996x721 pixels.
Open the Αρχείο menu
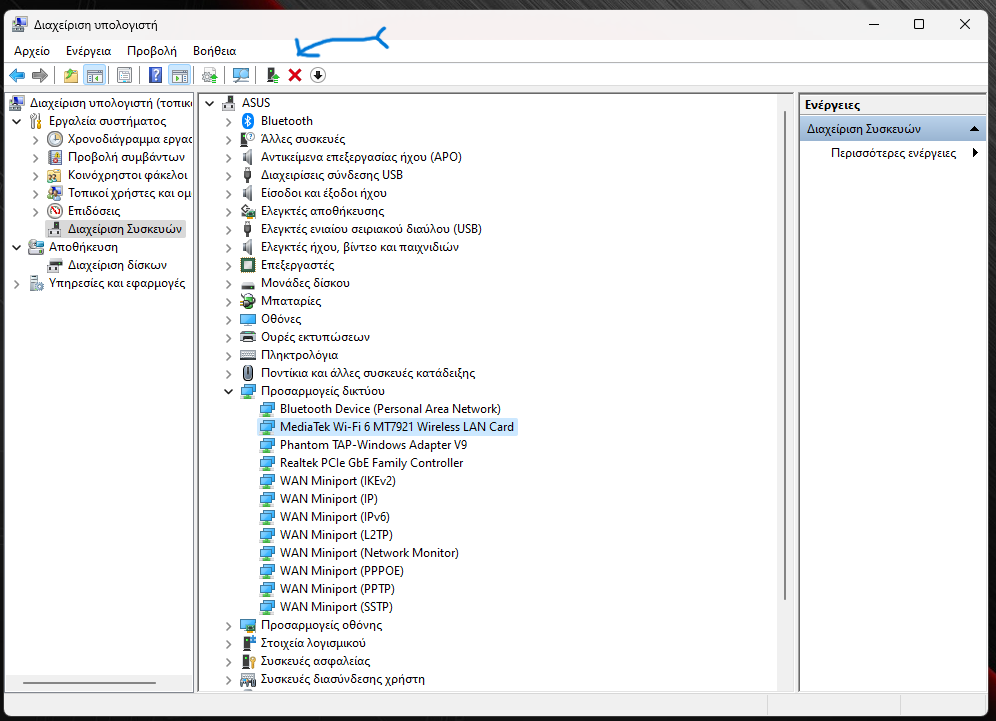point(32,51)
